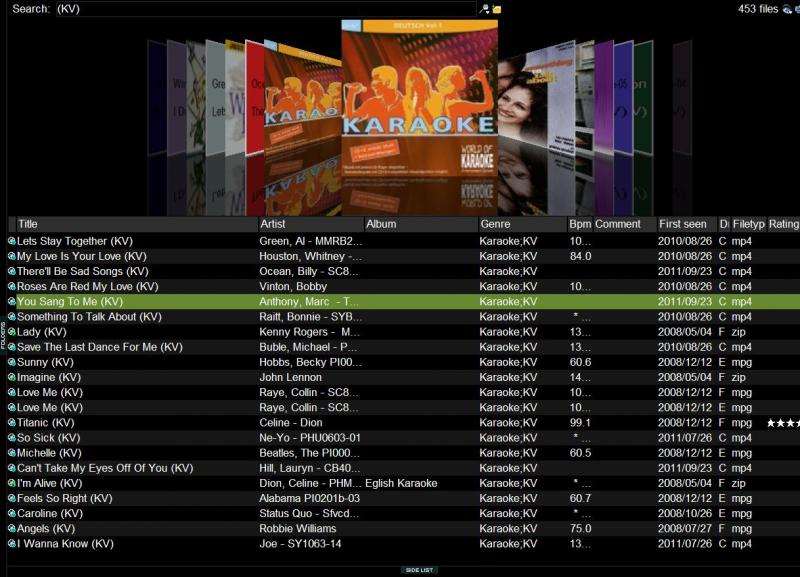Sort the list by the Genre column
800x577 pixels.
click(x=522, y=224)
